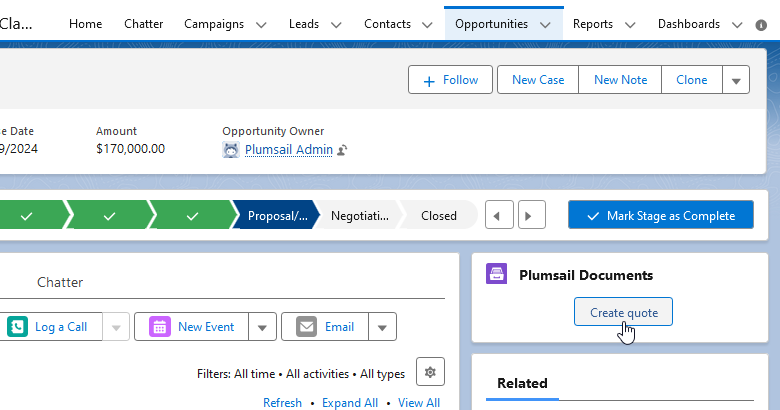Click the info icon in navigation bar
Viewport: 780px width, 410px height.
761,25
